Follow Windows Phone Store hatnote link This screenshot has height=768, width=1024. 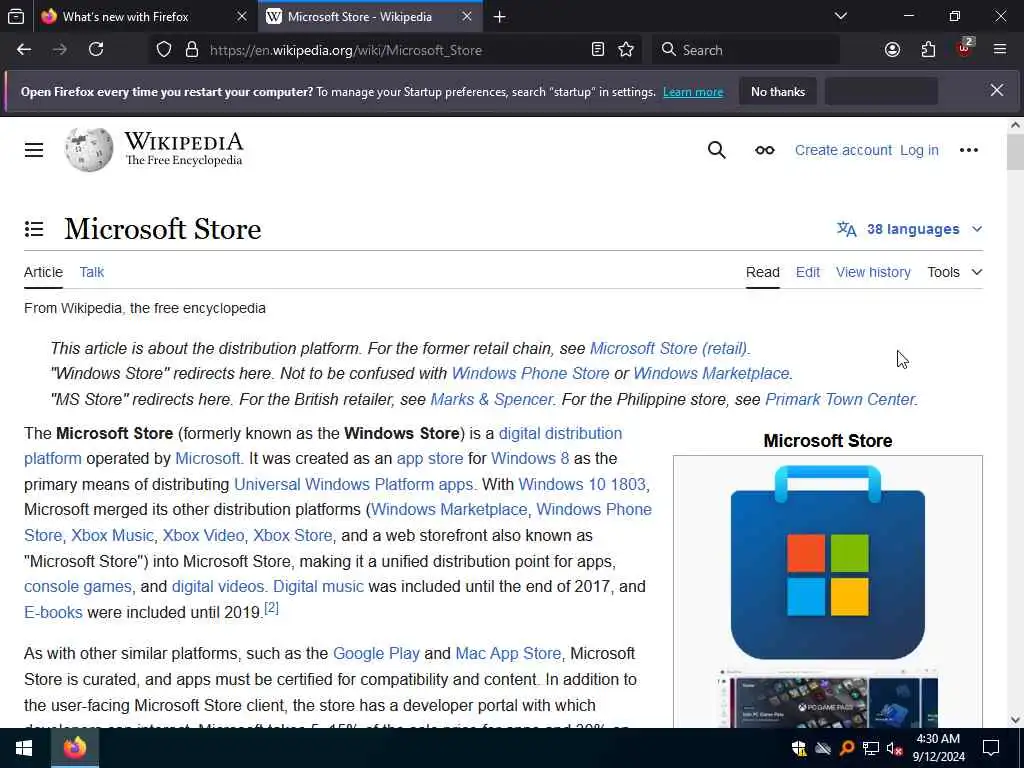pyautogui.click(x=530, y=374)
